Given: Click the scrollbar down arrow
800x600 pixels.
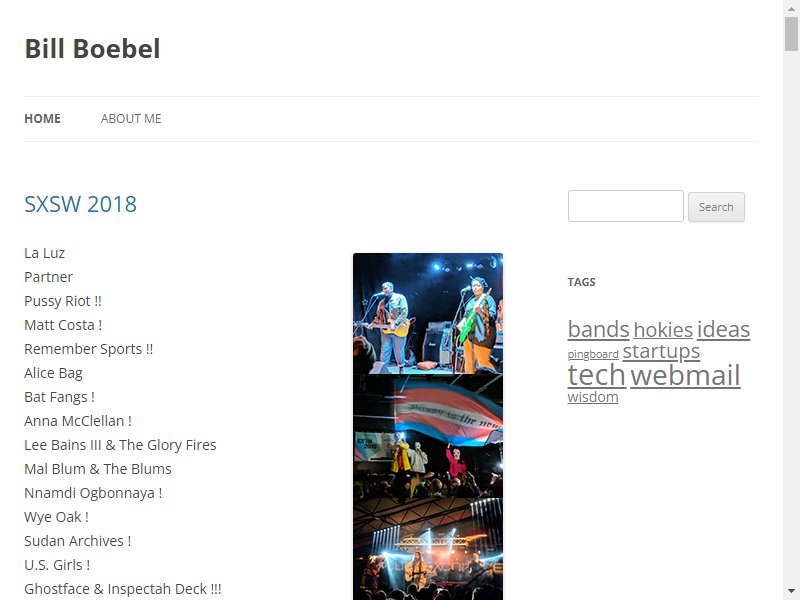Looking at the screenshot, I should coord(791,592).
